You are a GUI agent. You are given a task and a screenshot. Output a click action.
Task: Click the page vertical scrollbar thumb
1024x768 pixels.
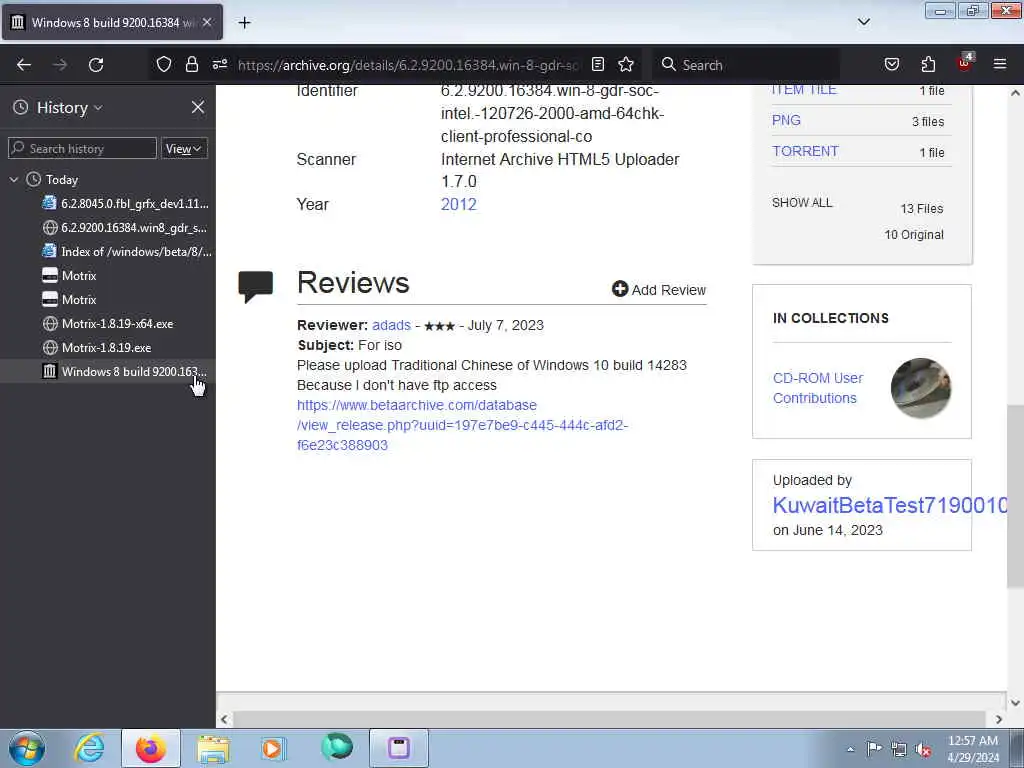point(1015,496)
